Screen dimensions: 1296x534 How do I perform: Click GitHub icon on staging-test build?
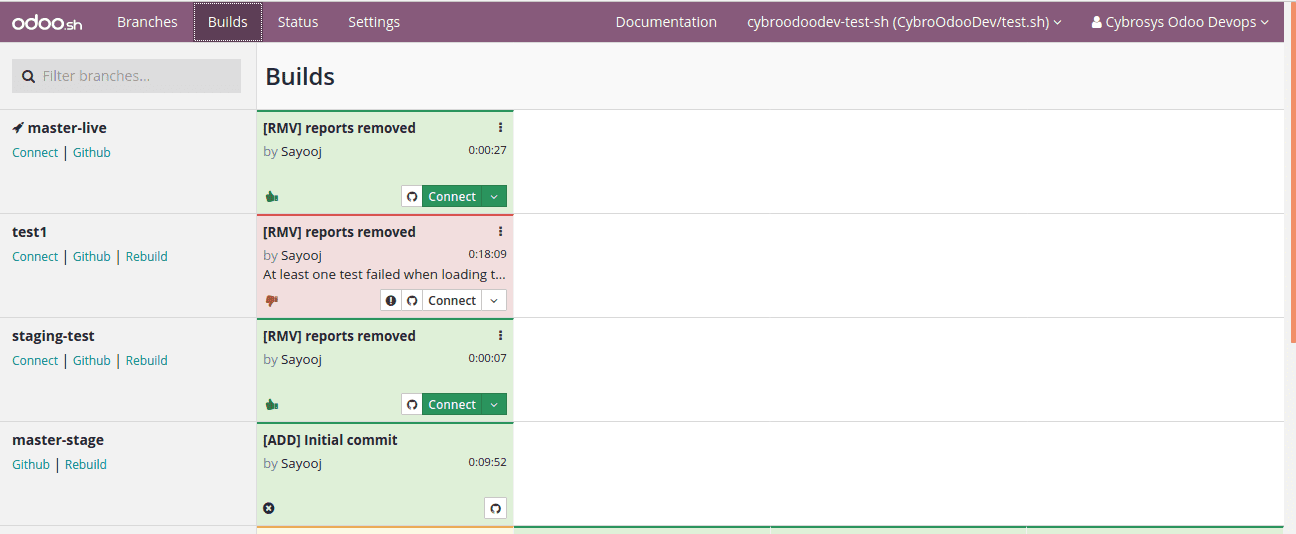point(412,405)
